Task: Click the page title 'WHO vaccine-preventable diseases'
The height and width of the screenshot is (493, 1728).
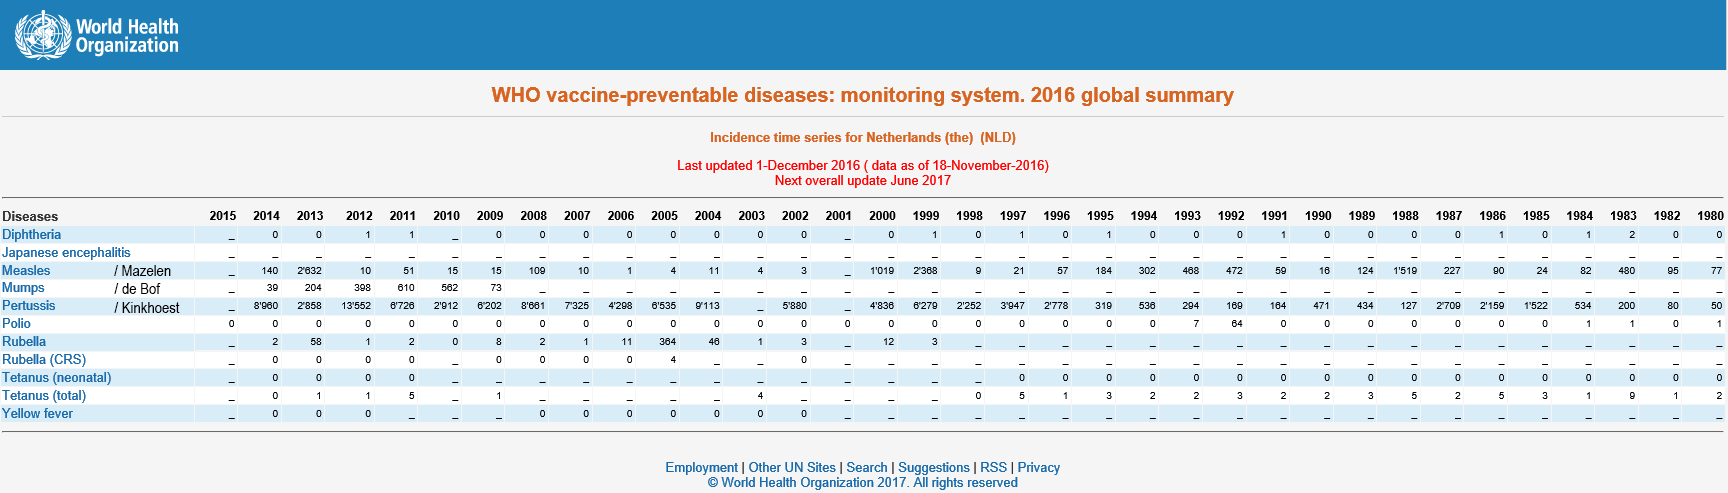Action: coord(862,95)
